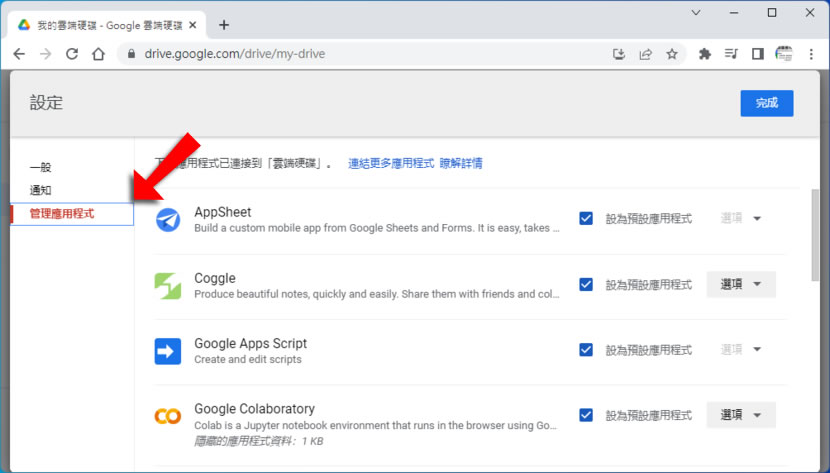
Task: Click the Google Colaboratory app name
Action: point(255,409)
